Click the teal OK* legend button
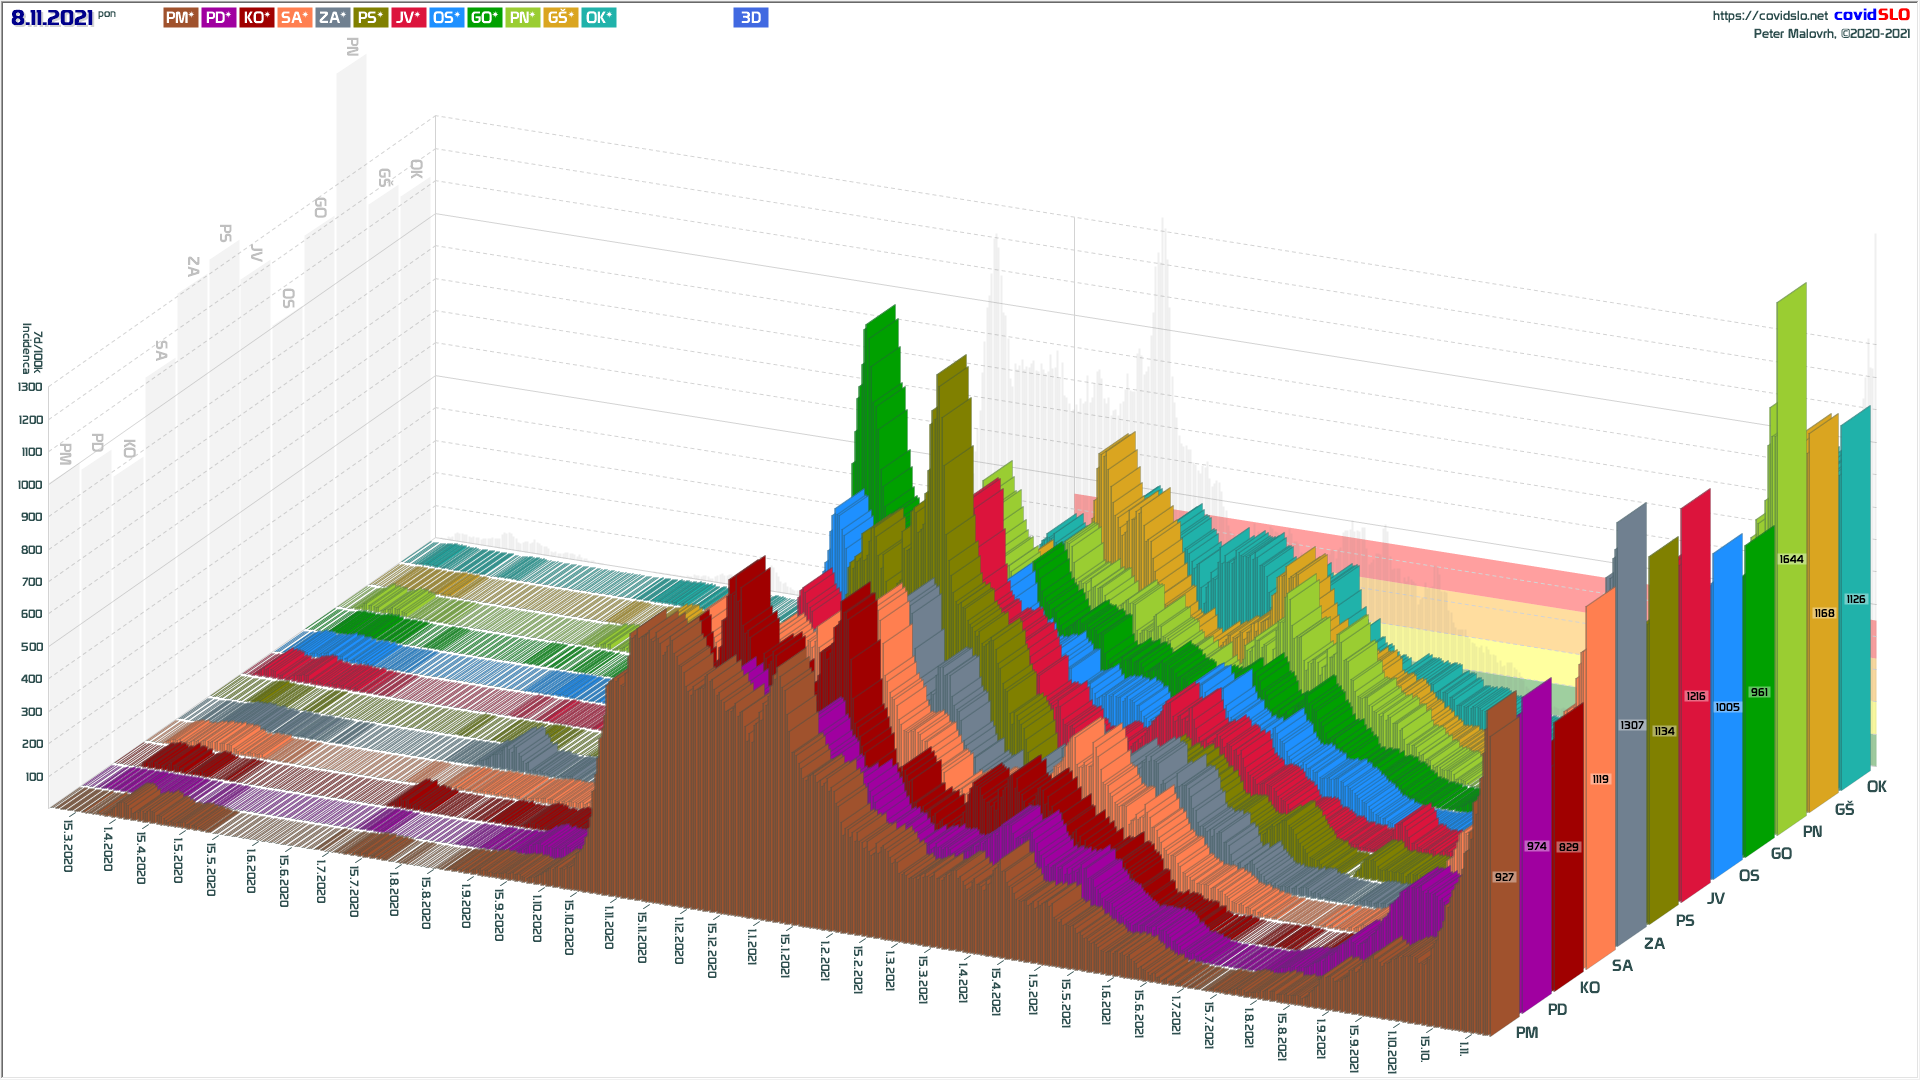This screenshot has width=1920, height=1080. pos(598,18)
